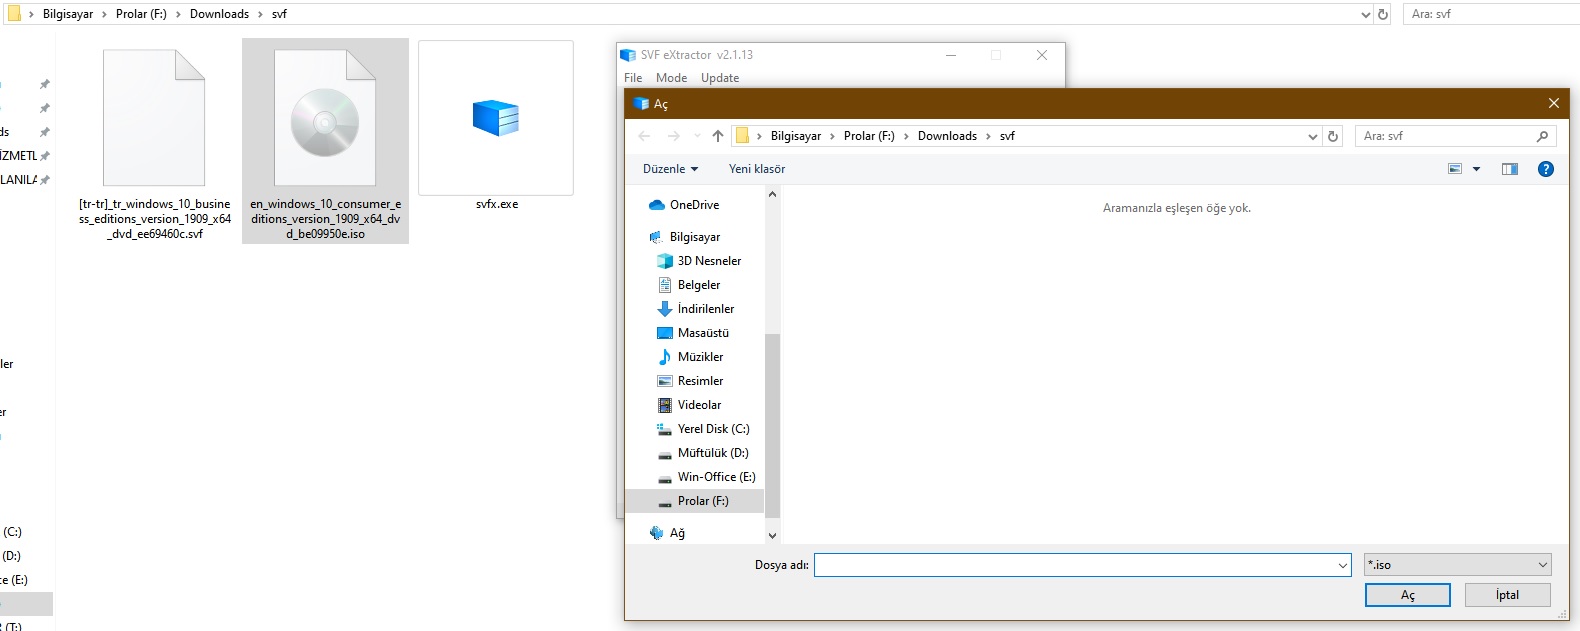Open Masaüstü in the dialog sidebar
The height and width of the screenshot is (631, 1580).
(703, 333)
